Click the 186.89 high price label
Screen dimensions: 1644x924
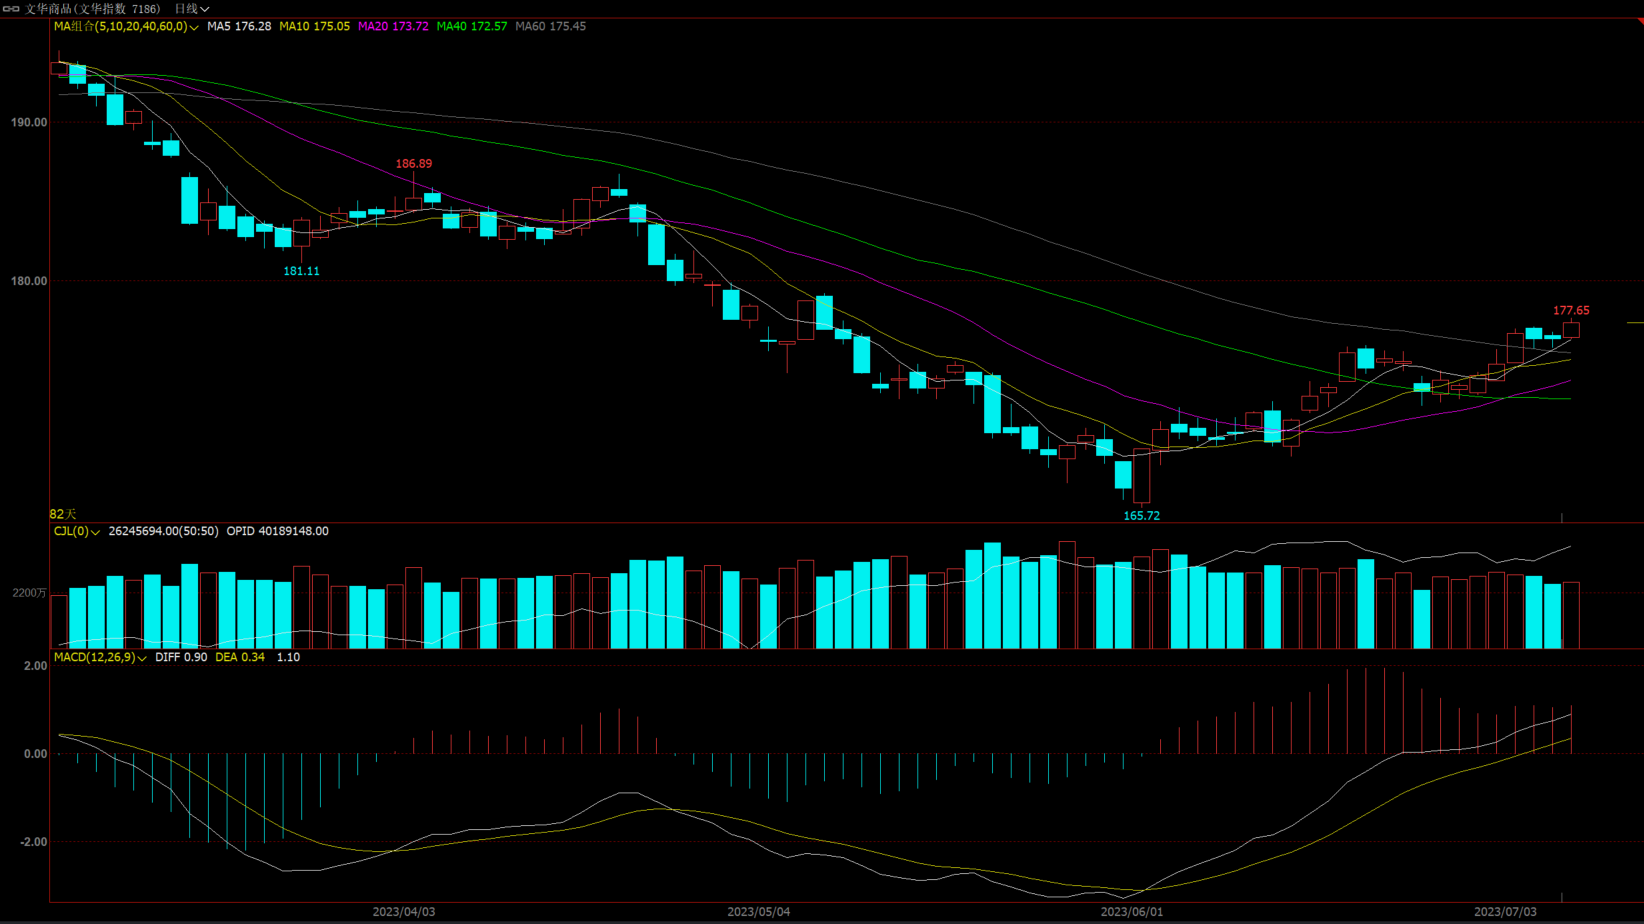pyautogui.click(x=414, y=164)
